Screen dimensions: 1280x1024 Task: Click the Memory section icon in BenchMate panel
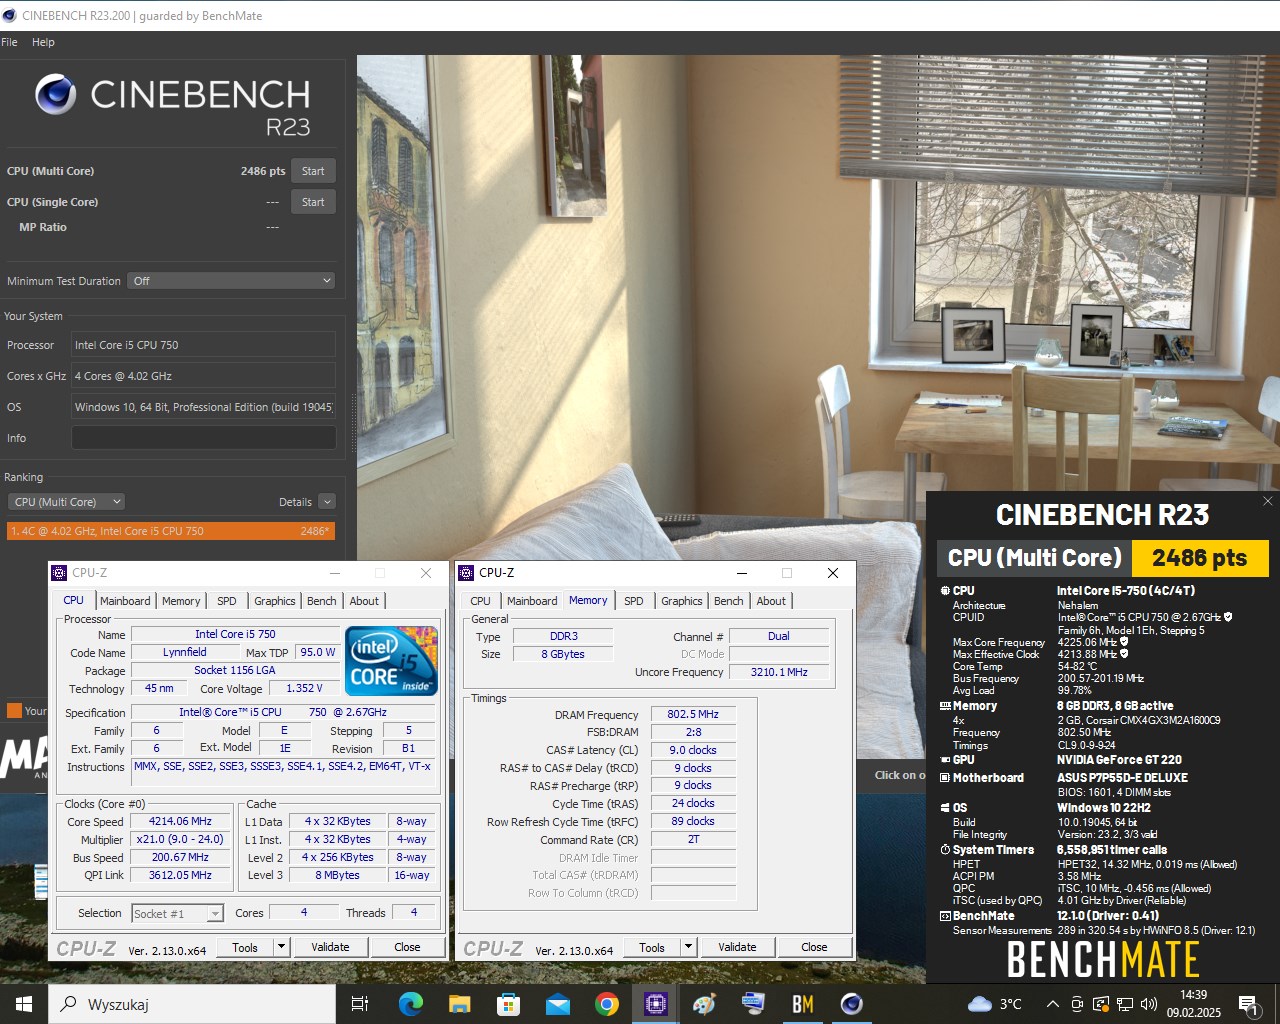pos(945,706)
